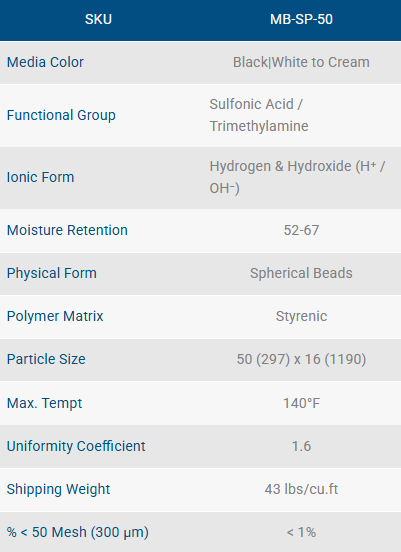The image size is (401, 552).
Task: Select the Black|White to Cream value
Action: [x=301, y=62]
